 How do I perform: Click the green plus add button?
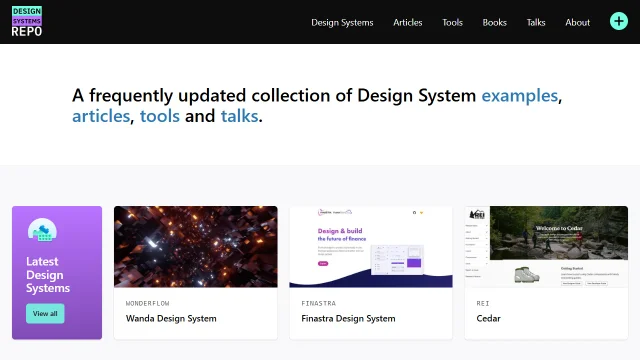[619, 21]
